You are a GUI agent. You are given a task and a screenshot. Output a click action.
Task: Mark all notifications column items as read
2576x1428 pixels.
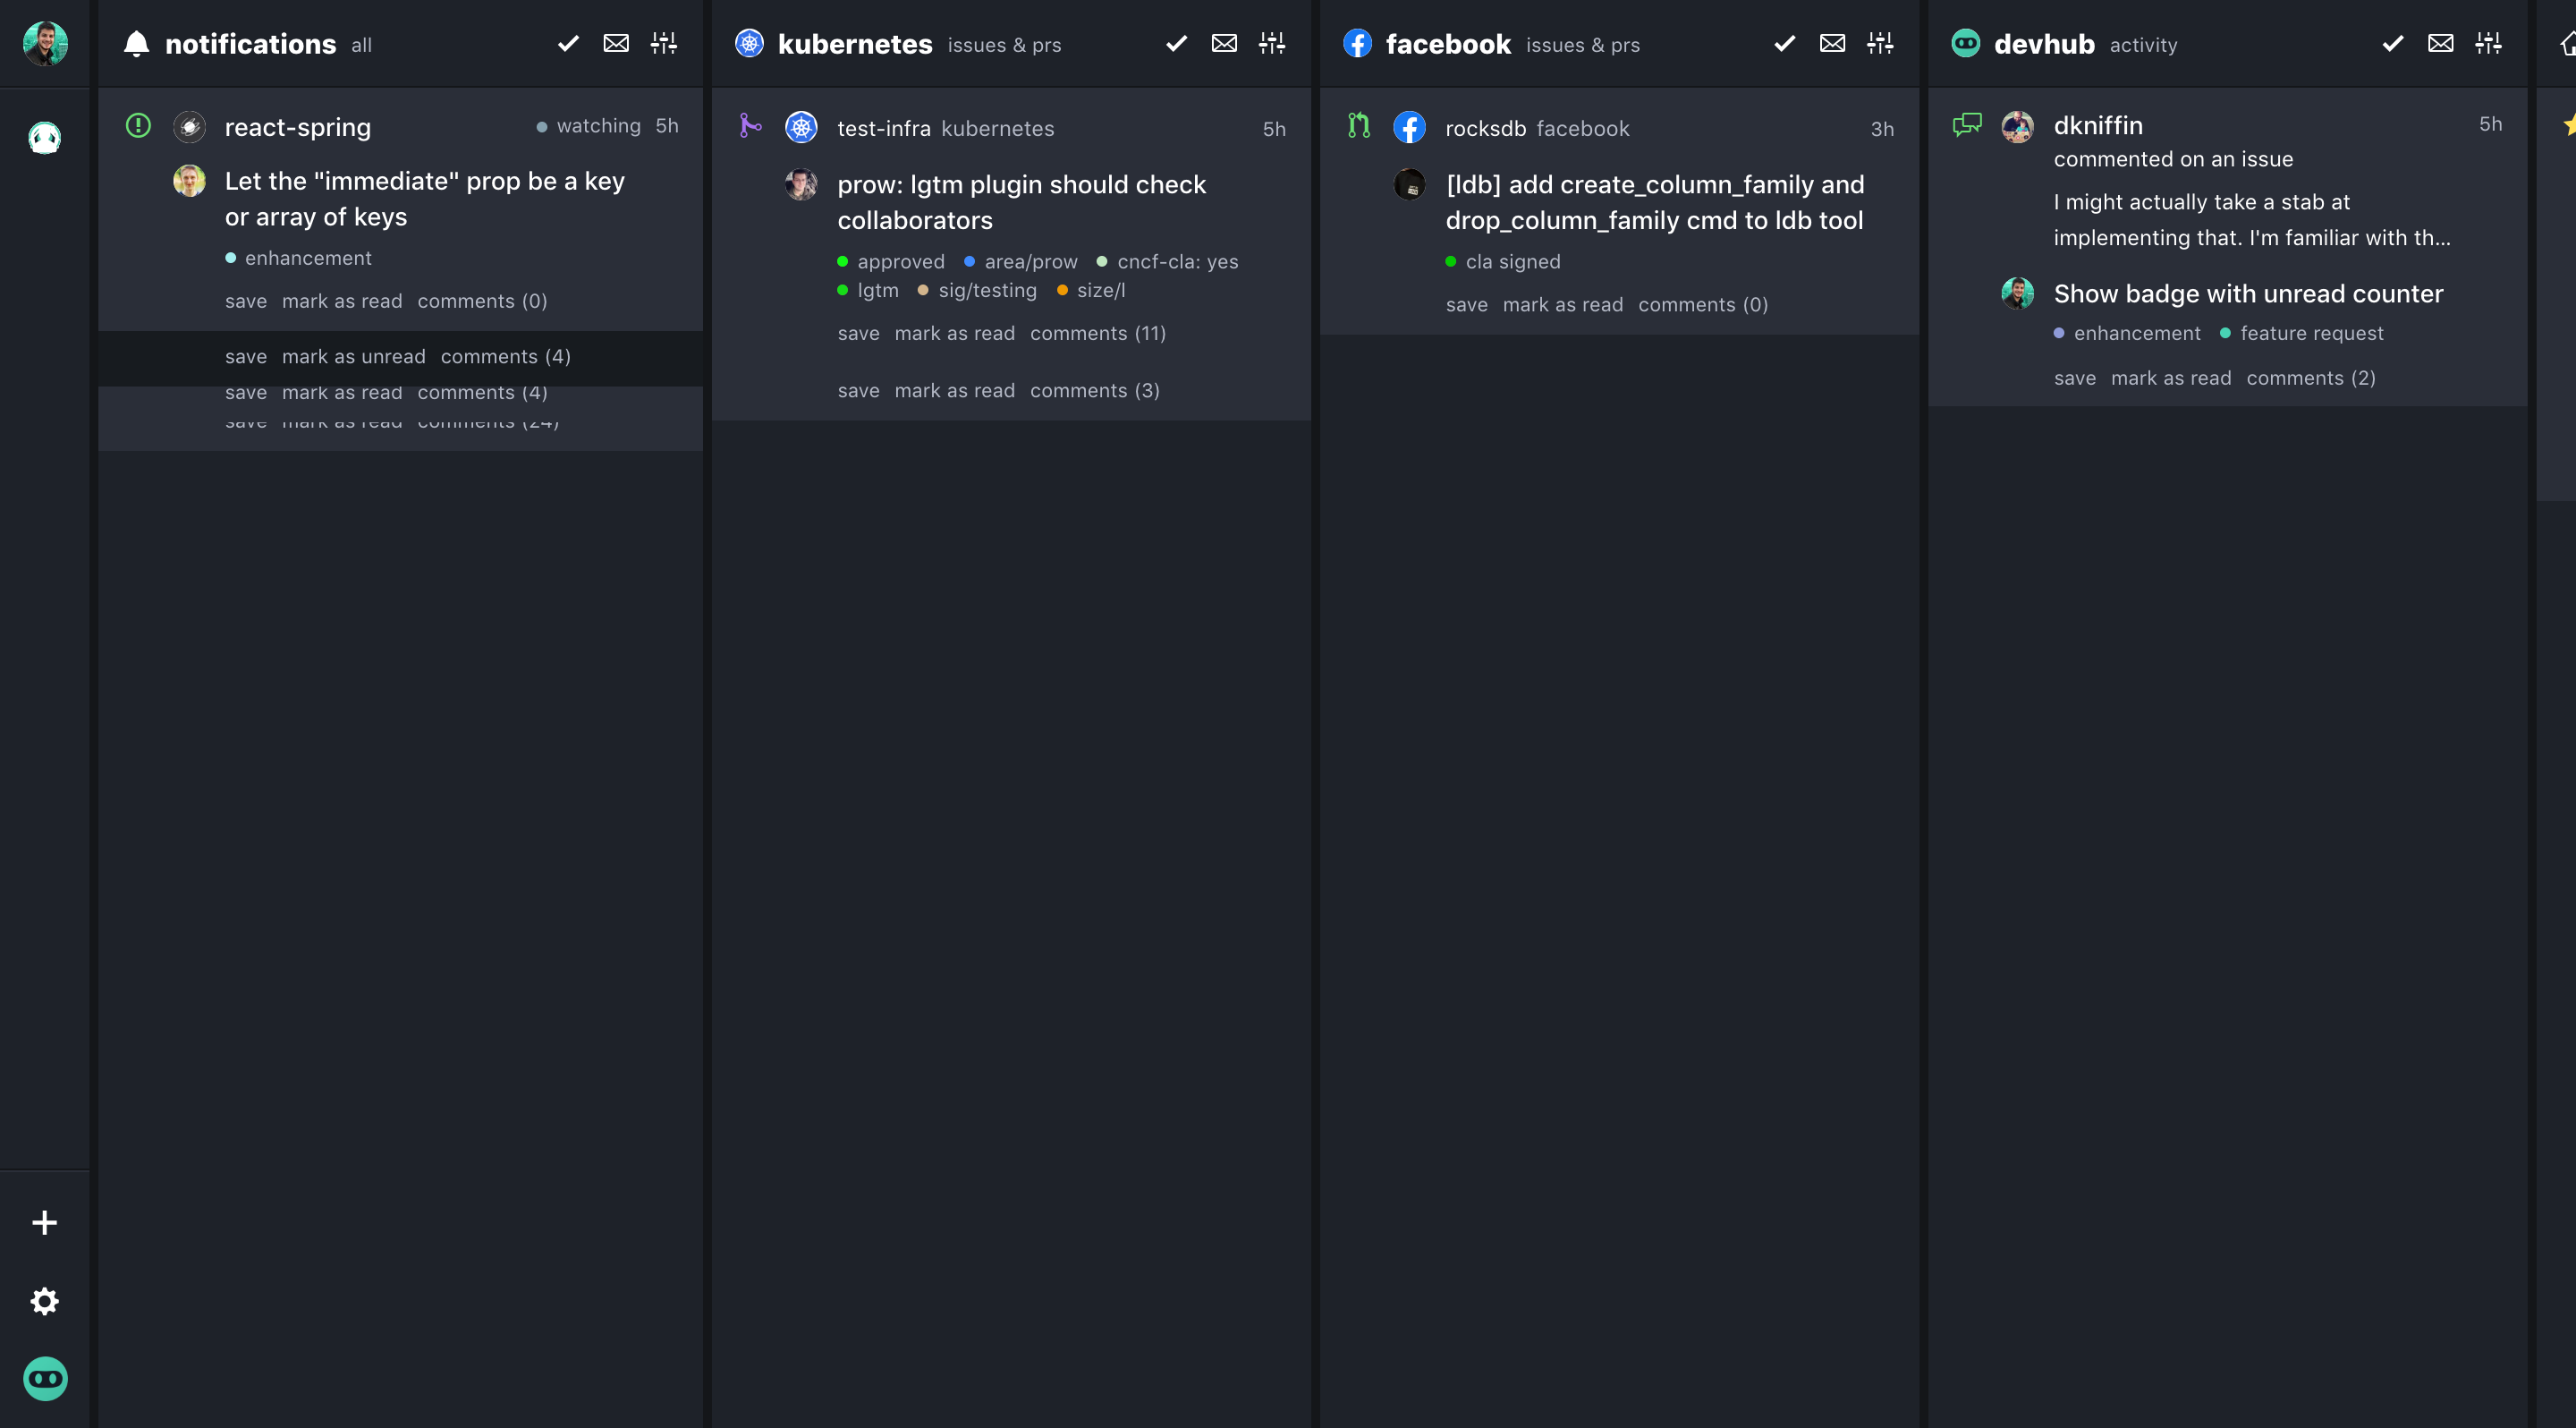[x=568, y=43]
